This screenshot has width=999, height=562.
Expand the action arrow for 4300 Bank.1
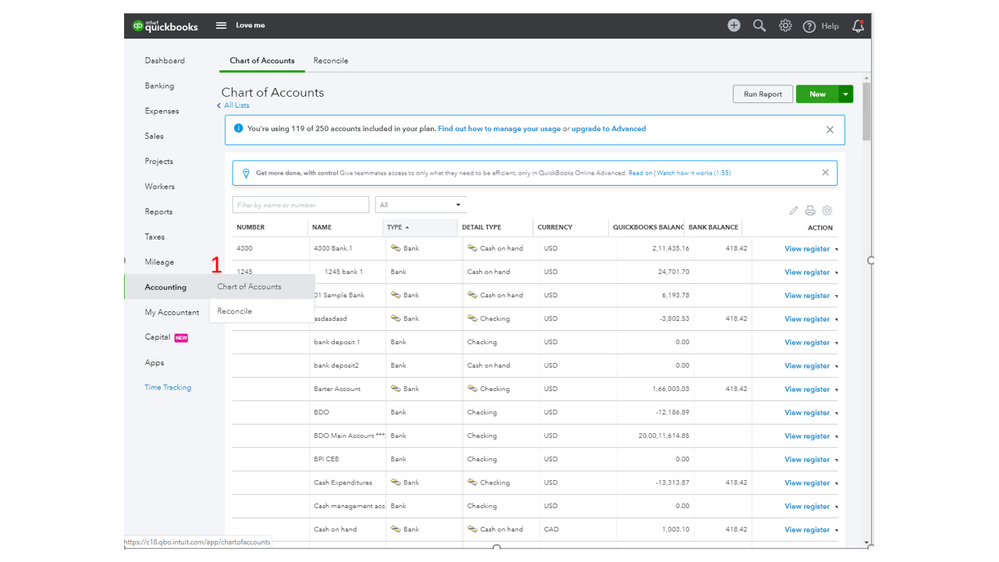[x=837, y=249]
